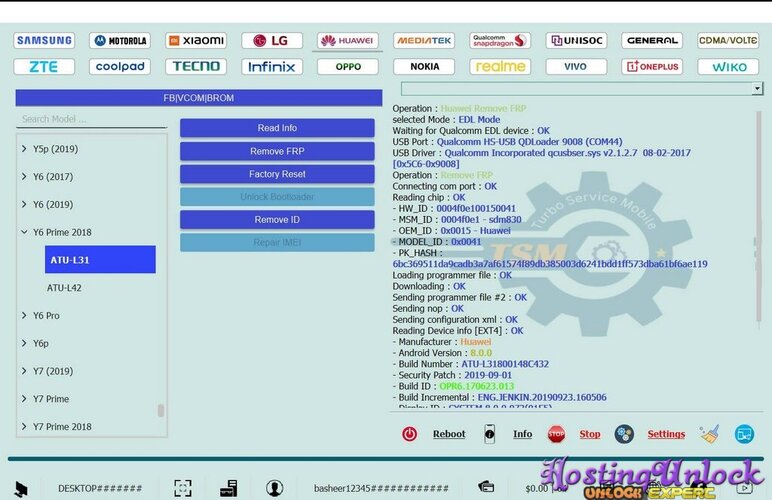772x500 pixels.
Task: Select the ATU-L42 model entry
Action: 64,288
